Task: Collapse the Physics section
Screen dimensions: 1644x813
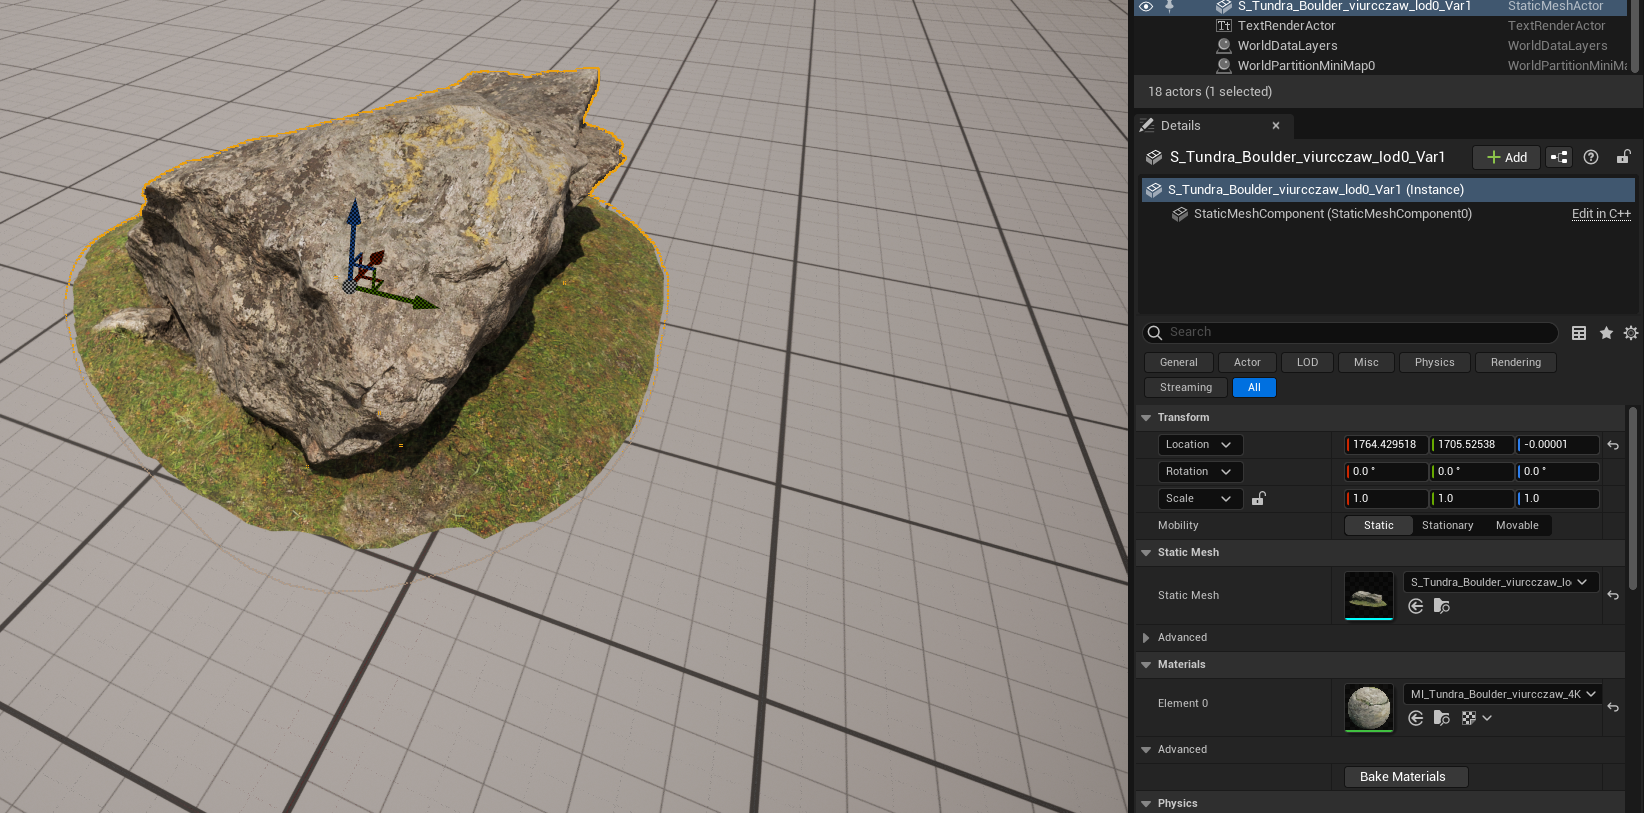Action: 1146,804
